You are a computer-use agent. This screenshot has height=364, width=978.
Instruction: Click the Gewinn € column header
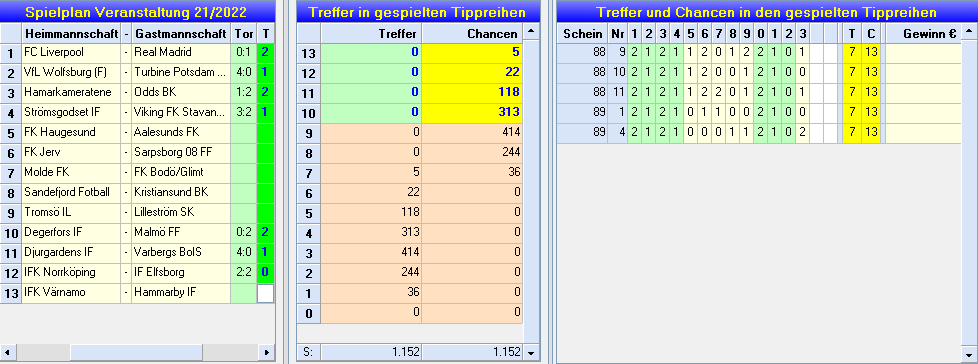tap(924, 34)
